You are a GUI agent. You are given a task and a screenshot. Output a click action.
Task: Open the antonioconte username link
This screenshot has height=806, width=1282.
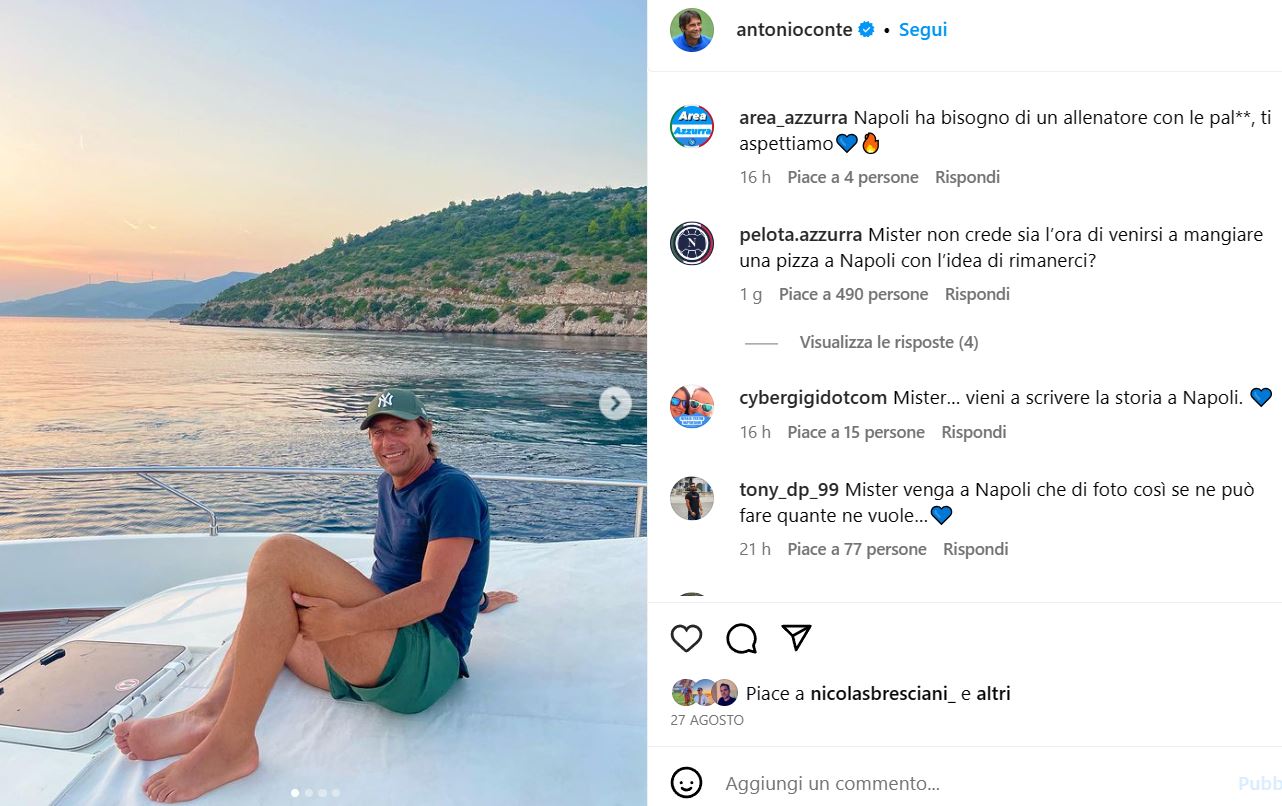pyautogui.click(x=794, y=30)
